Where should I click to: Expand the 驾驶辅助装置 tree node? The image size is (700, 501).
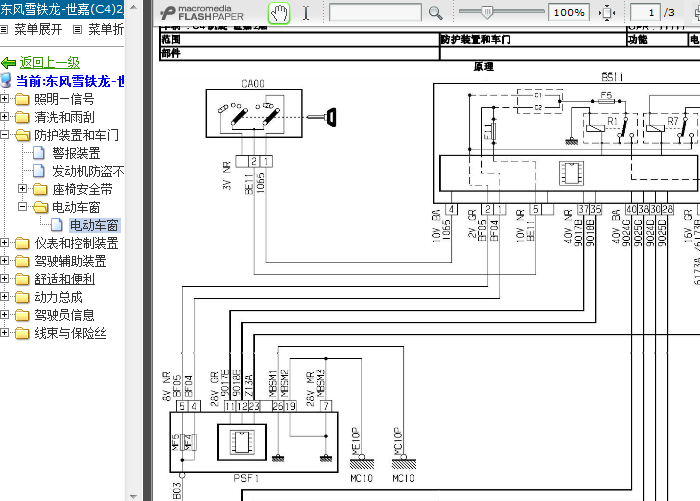tap(4, 261)
